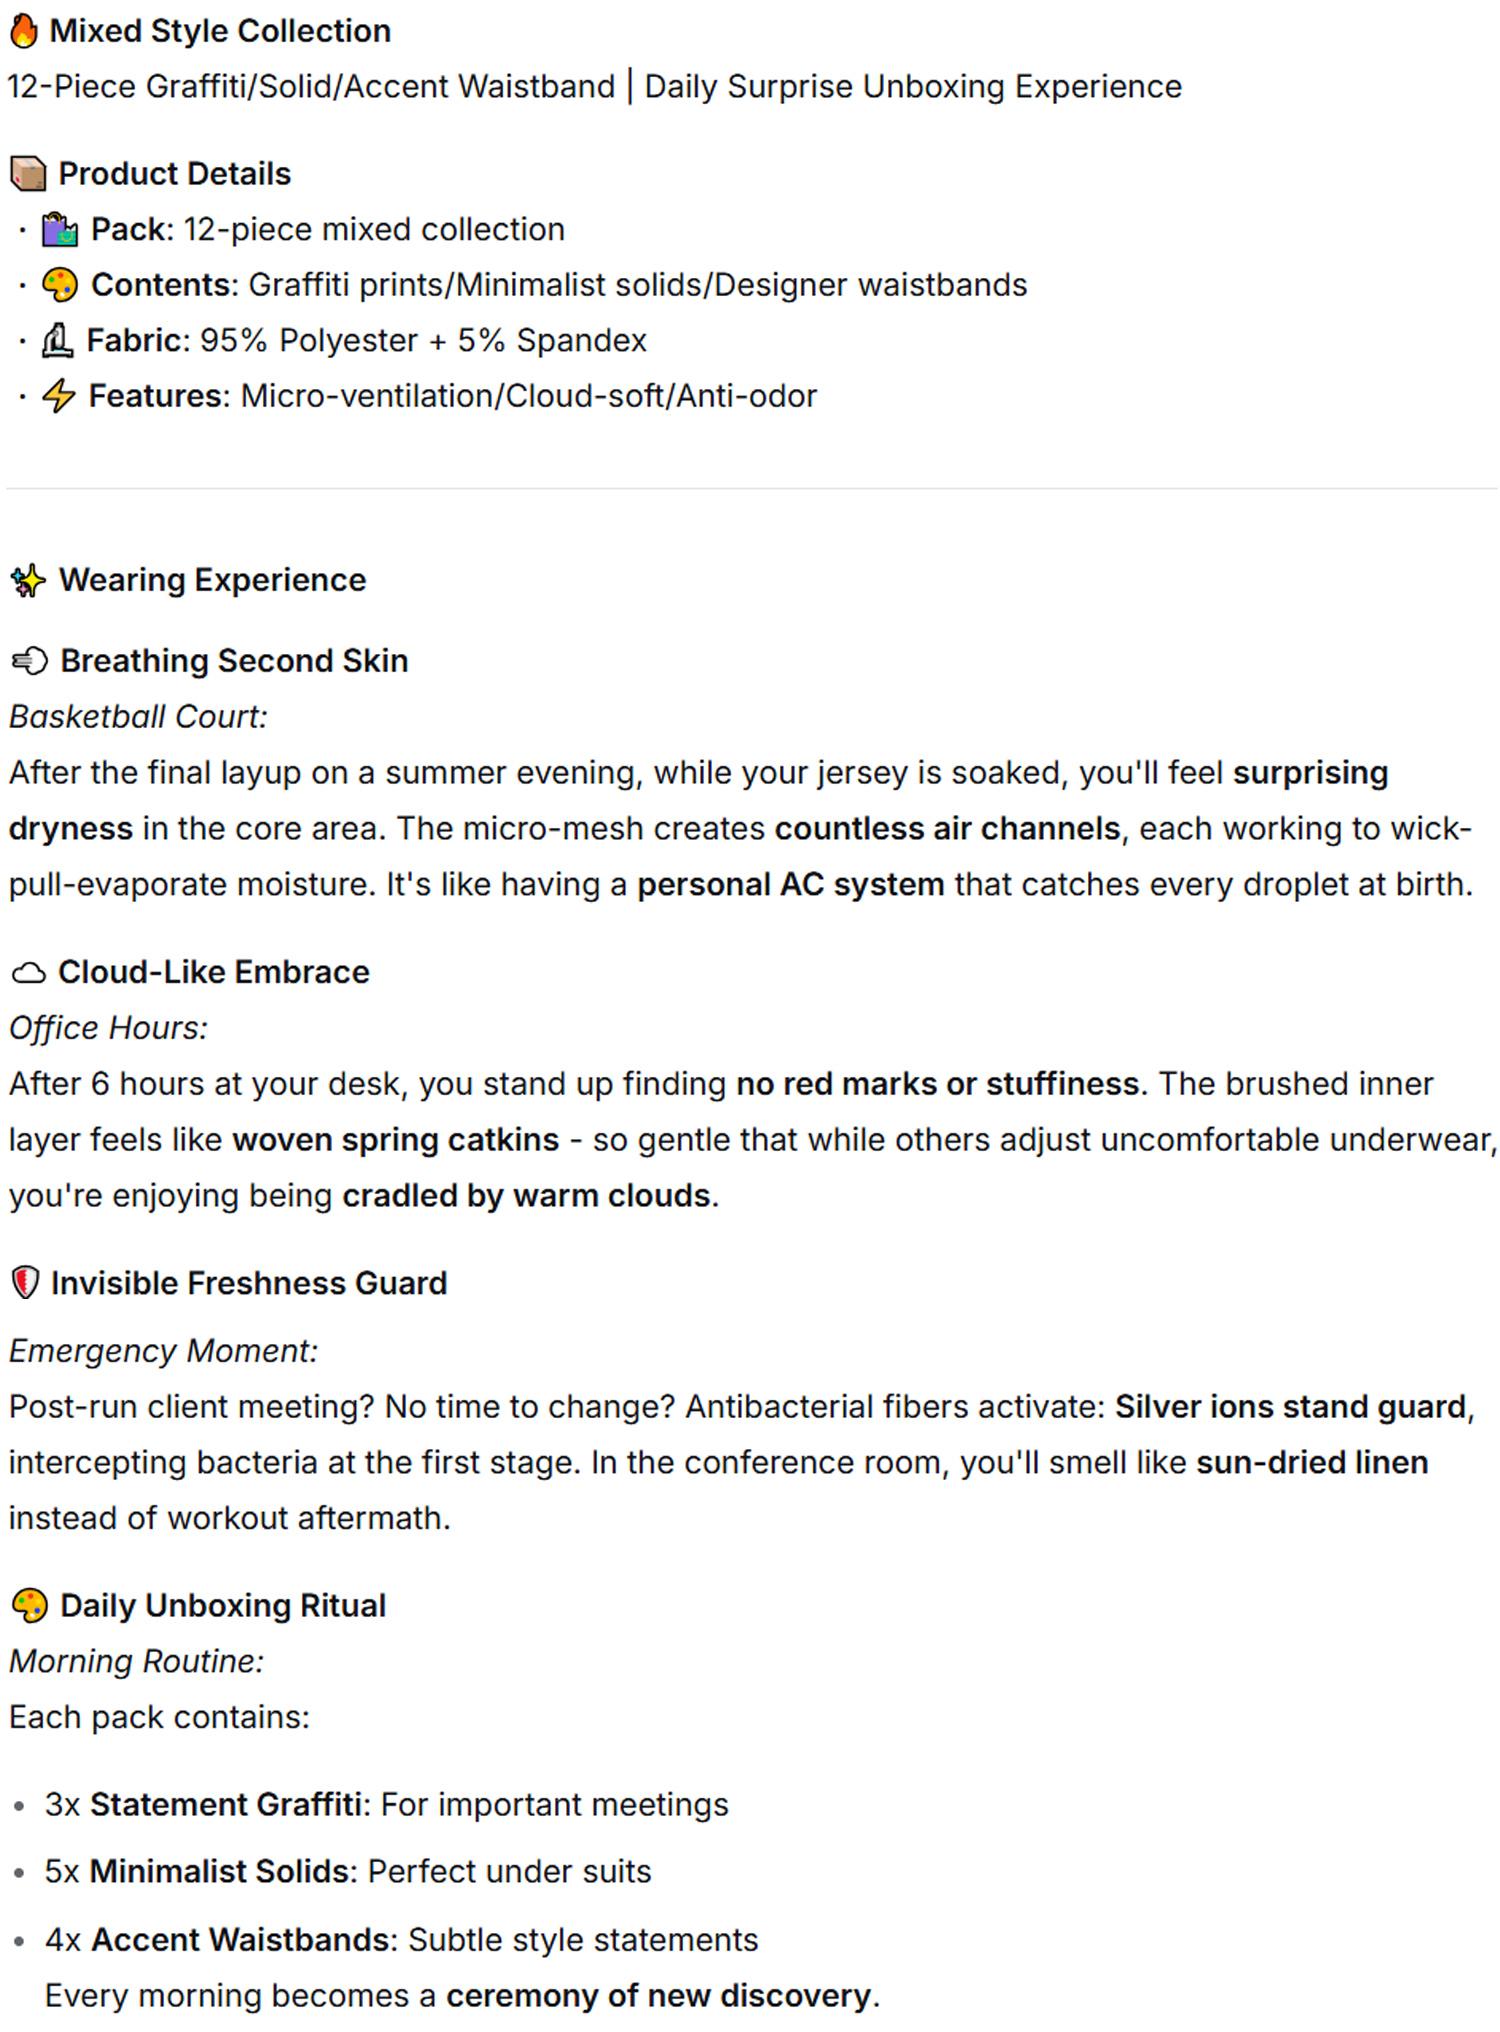1500x2032 pixels.
Task: Click the palette icon next to Contents
Action: tap(59, 286)
